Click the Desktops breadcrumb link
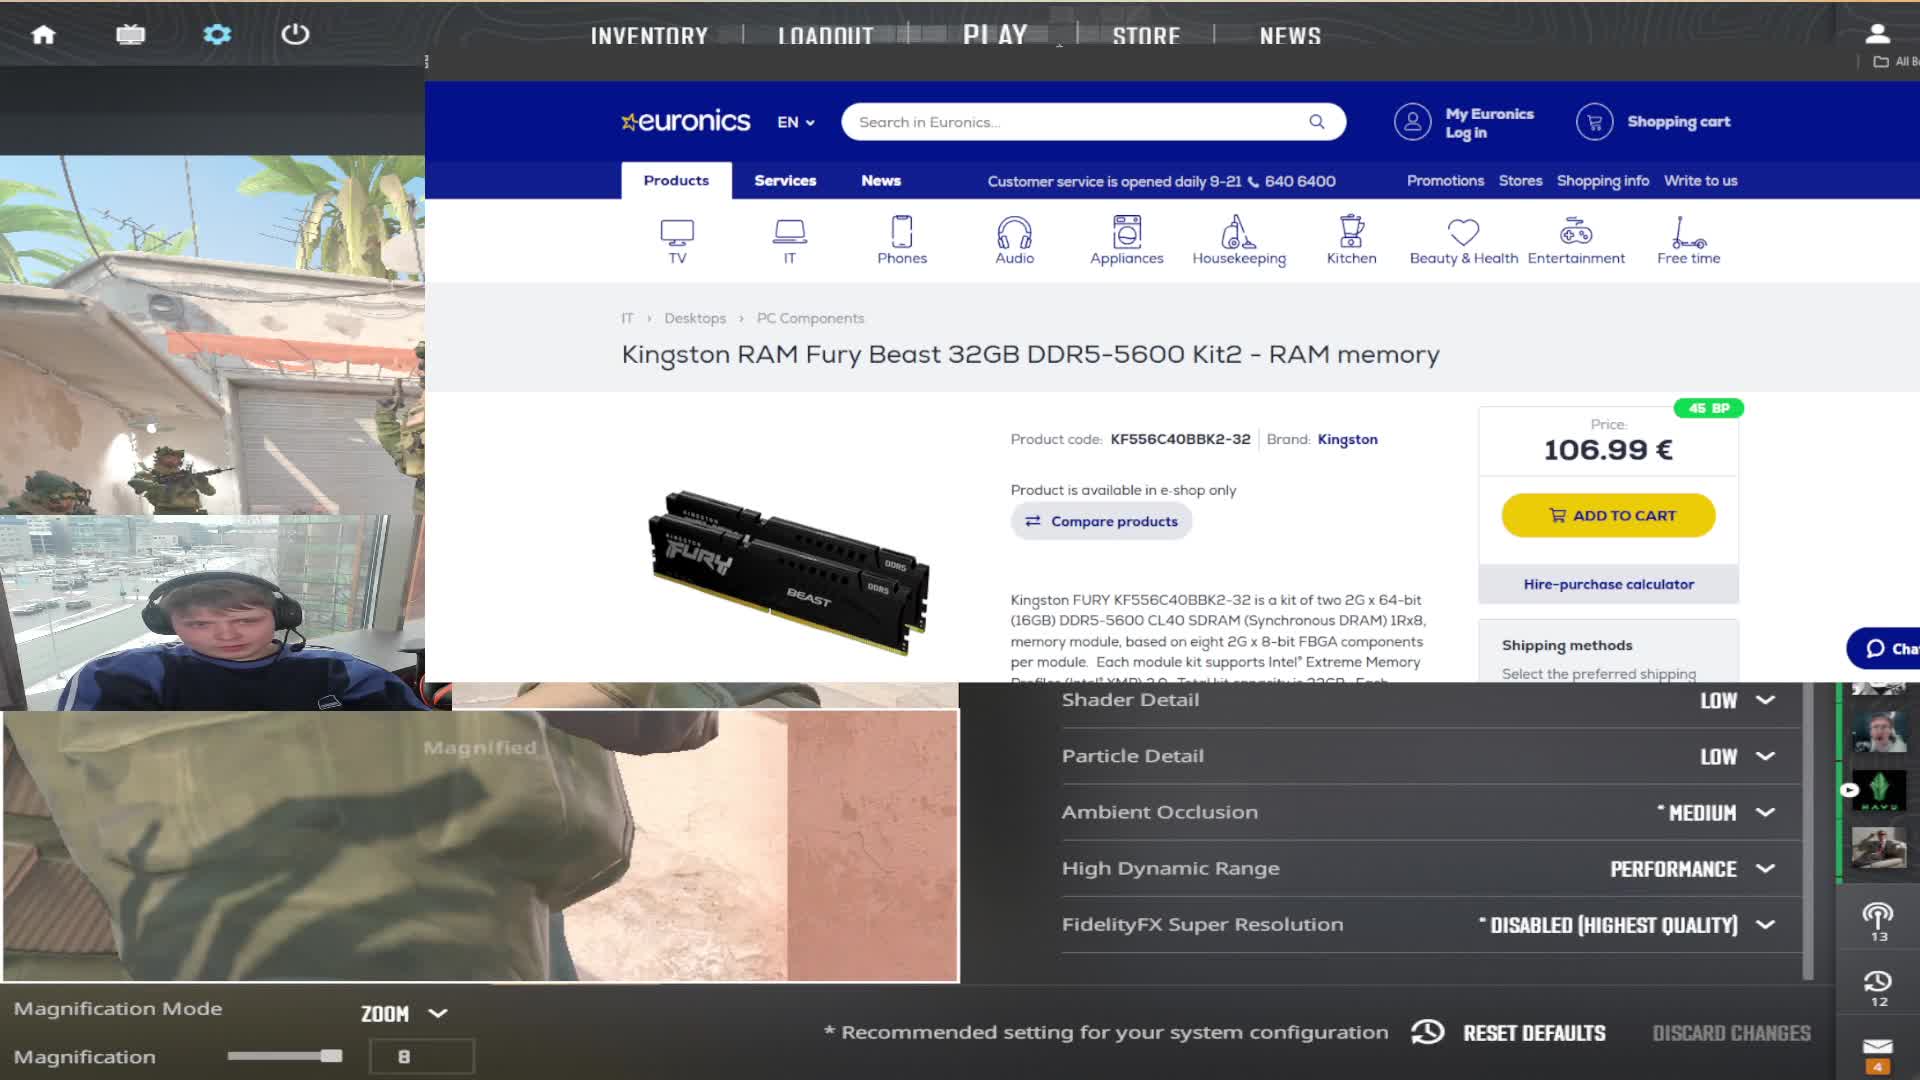 695,318
